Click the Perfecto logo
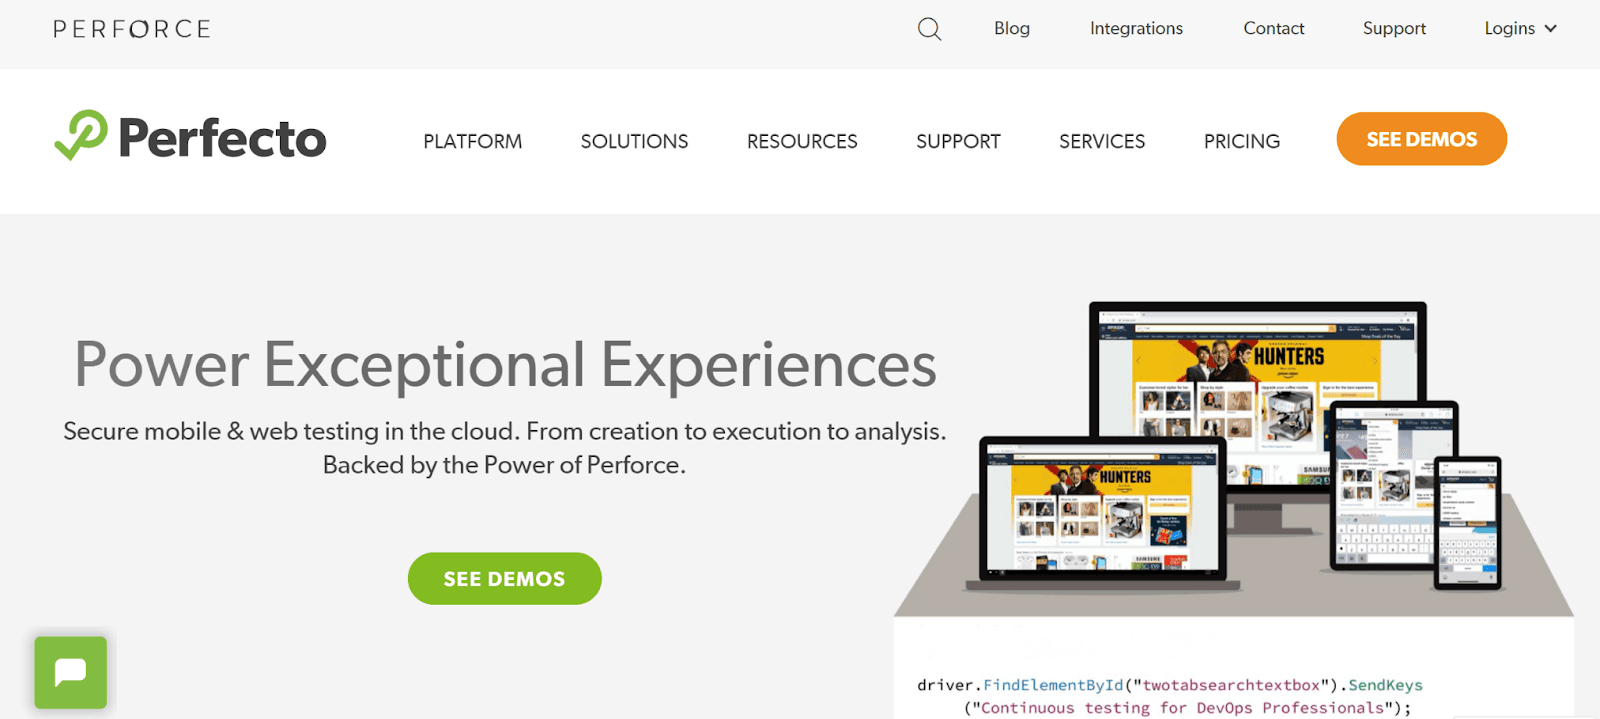1600x719 pixels. click(191, 138)
